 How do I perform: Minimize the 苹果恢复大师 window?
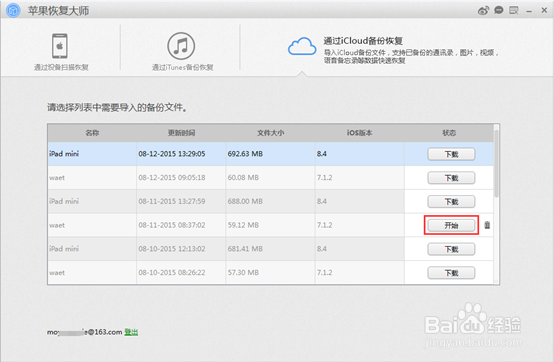(x=529, y=11)
